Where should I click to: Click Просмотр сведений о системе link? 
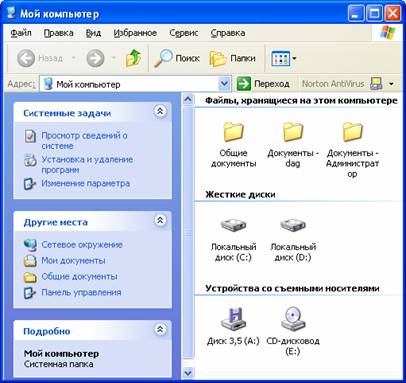(x=84, y=140)
